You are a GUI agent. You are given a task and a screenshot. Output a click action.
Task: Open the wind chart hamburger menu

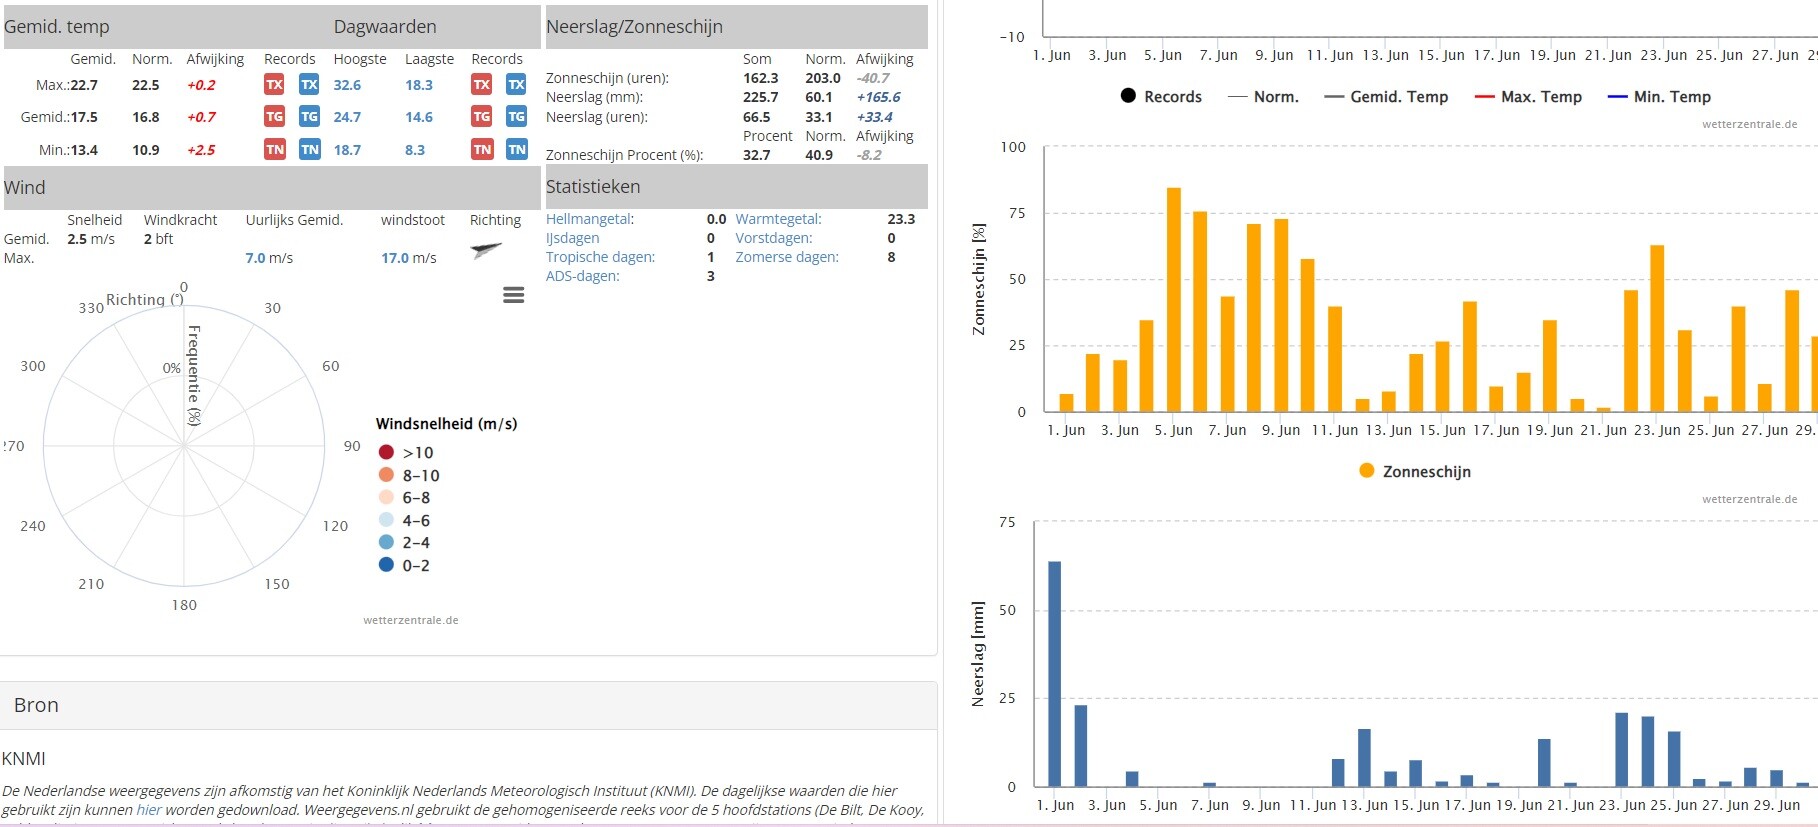click(513, 295)
